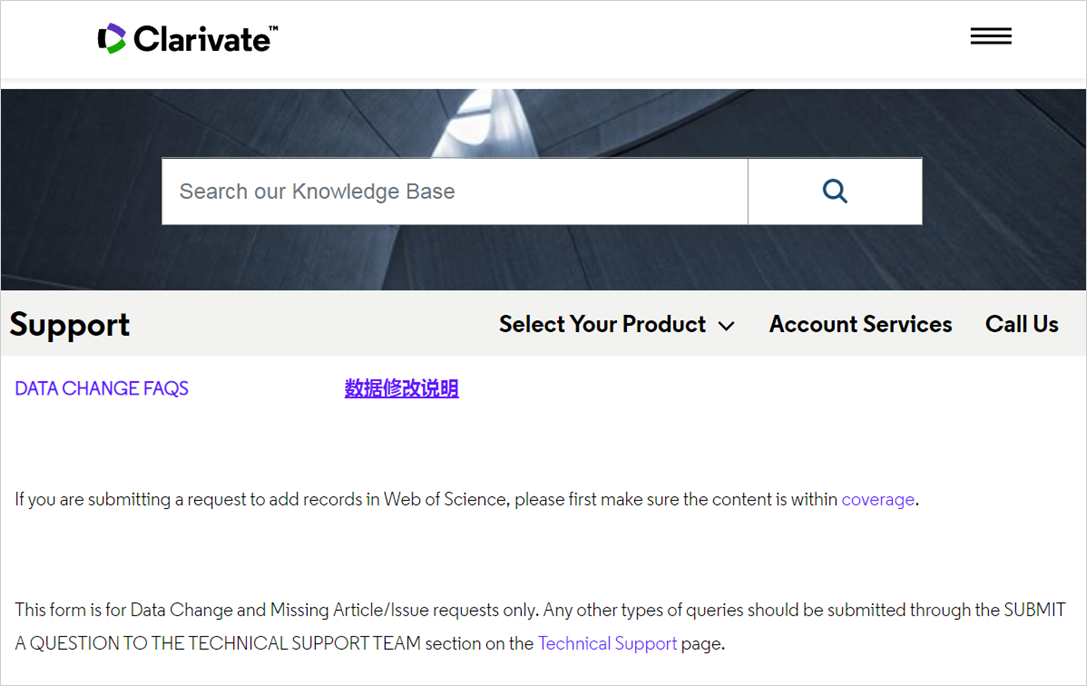The height and width of the screenshot is (686, 1087).
Task: Open the Select Your Product dropdown
Action: 602,325
